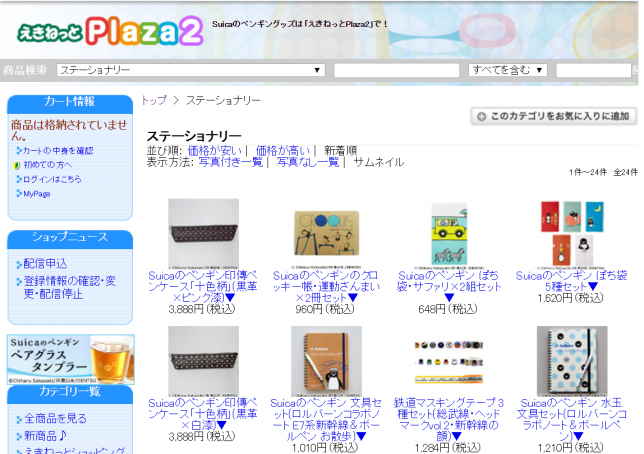Image resolution: width=644 pixels, height=454 pixels.
Task: Open 鉄道マスキングテープ thumbnail
Action: pyautogui.click(x=449, y=362)
